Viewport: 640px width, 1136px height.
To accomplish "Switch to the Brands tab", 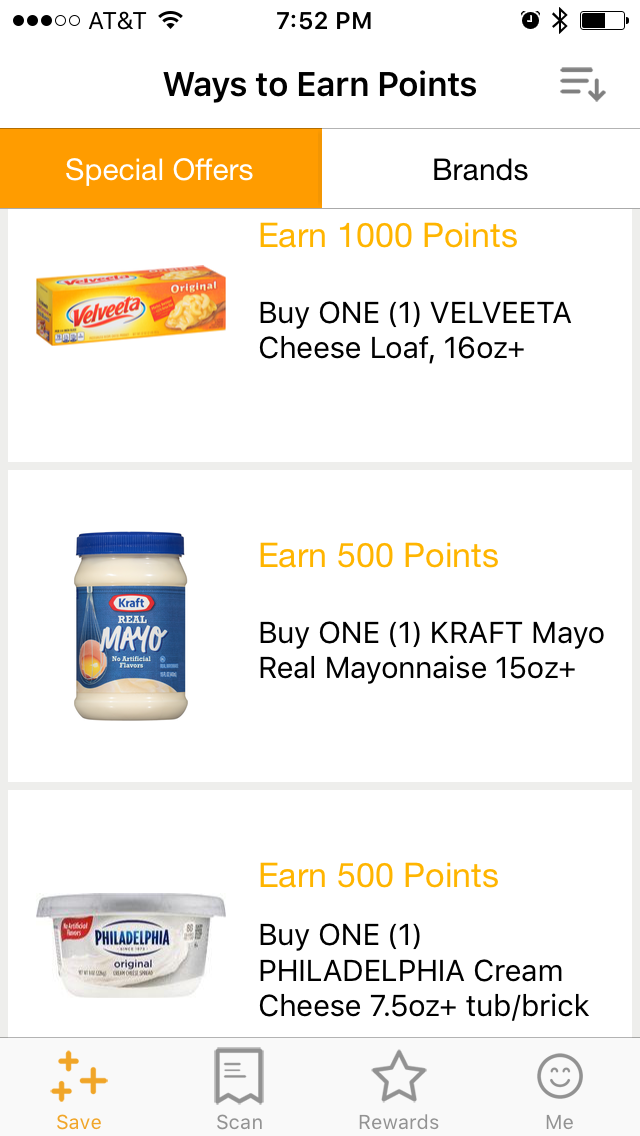I will 480,169.
